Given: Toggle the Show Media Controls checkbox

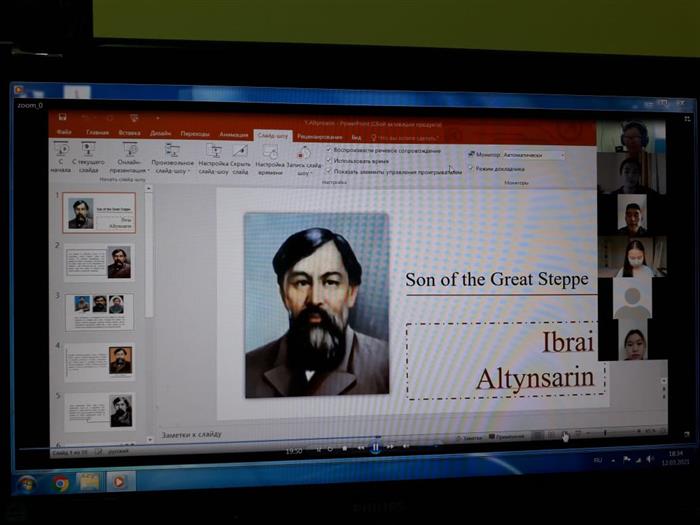Looking at the screenshot, I should click(x=329, y=171).
